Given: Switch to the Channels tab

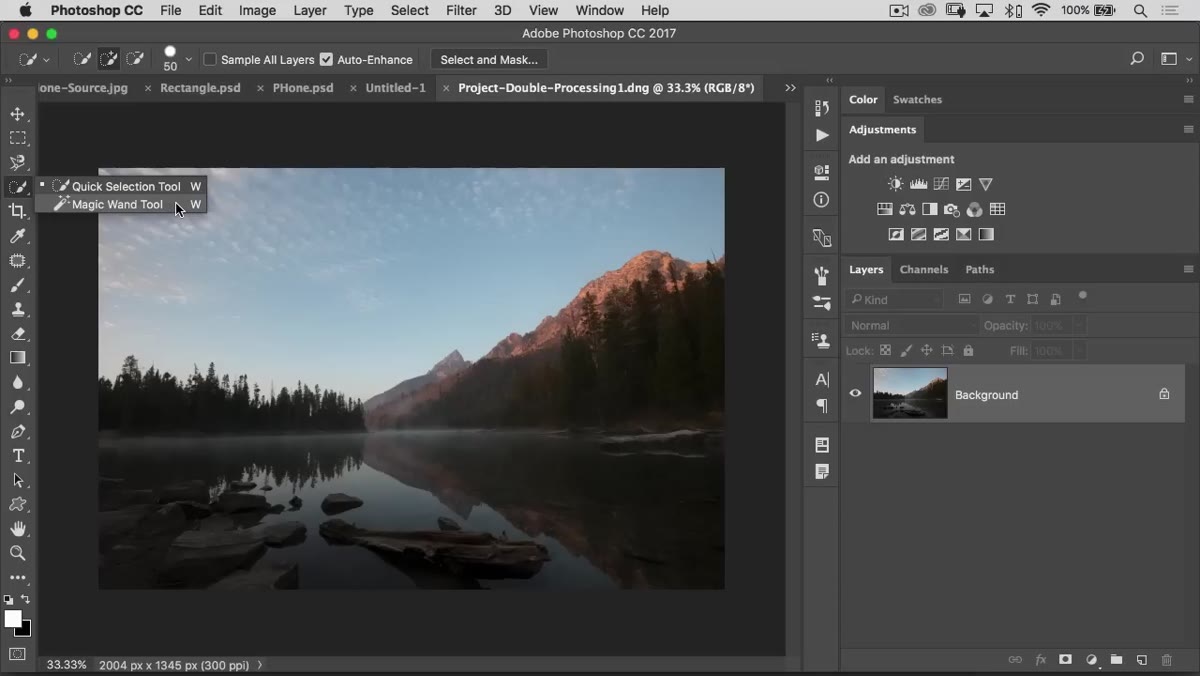Looking at the screenshot, I should tap(924, 269).
